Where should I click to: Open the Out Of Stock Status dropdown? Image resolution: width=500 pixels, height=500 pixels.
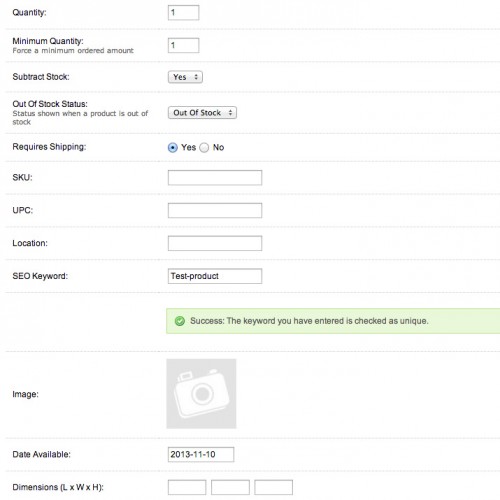pyautogui.click(x=202, y=113)
